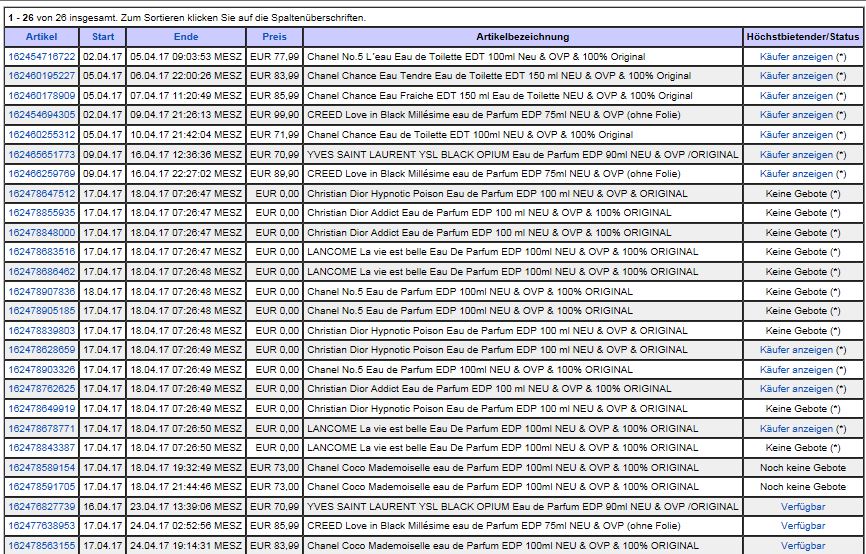The width and height of the screenshot is (866, 554).
Task: Click Käufer anzeigen for item 162478678771
Action: coord(796,429)
